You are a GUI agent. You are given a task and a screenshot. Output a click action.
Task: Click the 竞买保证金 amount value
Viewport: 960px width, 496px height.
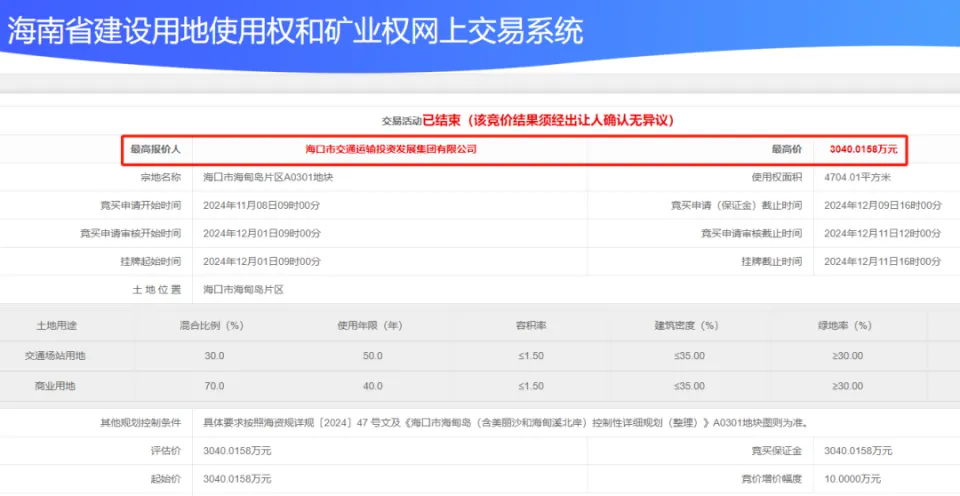coord(856,451)
